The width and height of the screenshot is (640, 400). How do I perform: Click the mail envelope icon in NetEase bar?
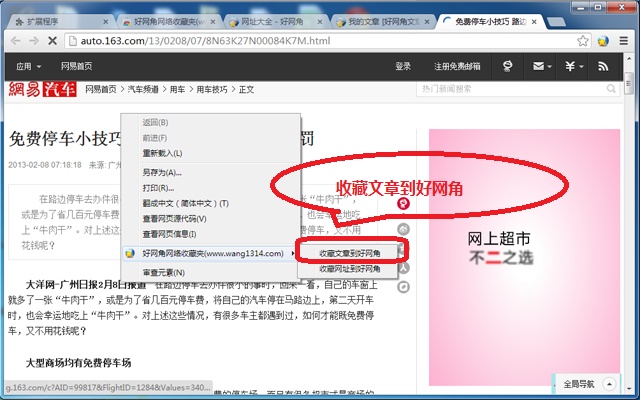tap(538, 66)
